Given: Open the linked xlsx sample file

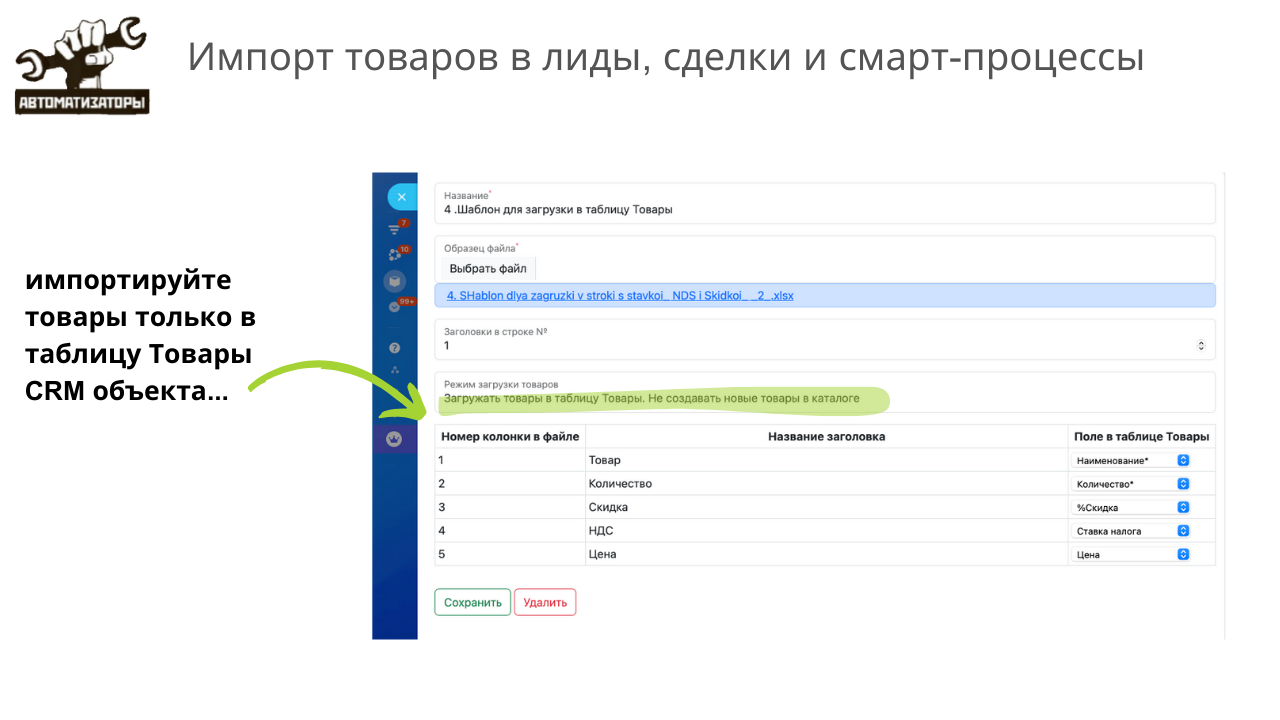Looking at the screenshot, I should pos(620,296).
